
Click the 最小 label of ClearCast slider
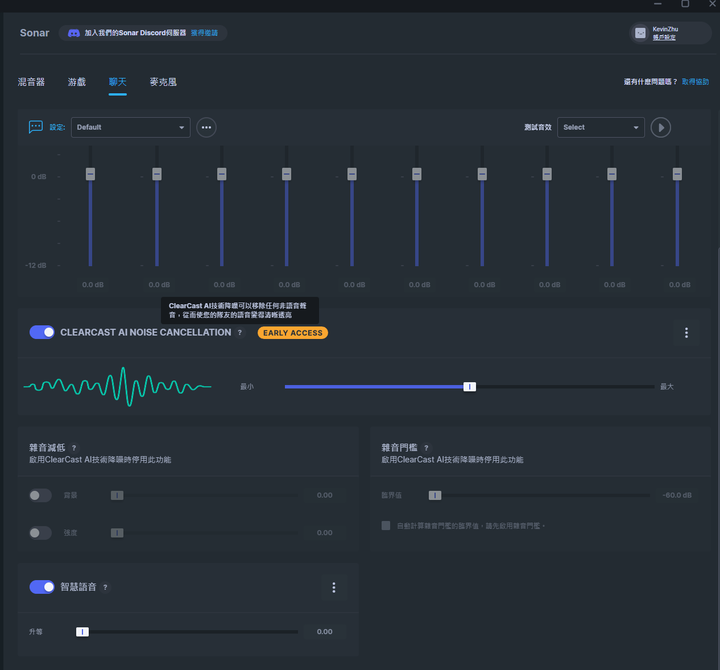coord(247,387)
